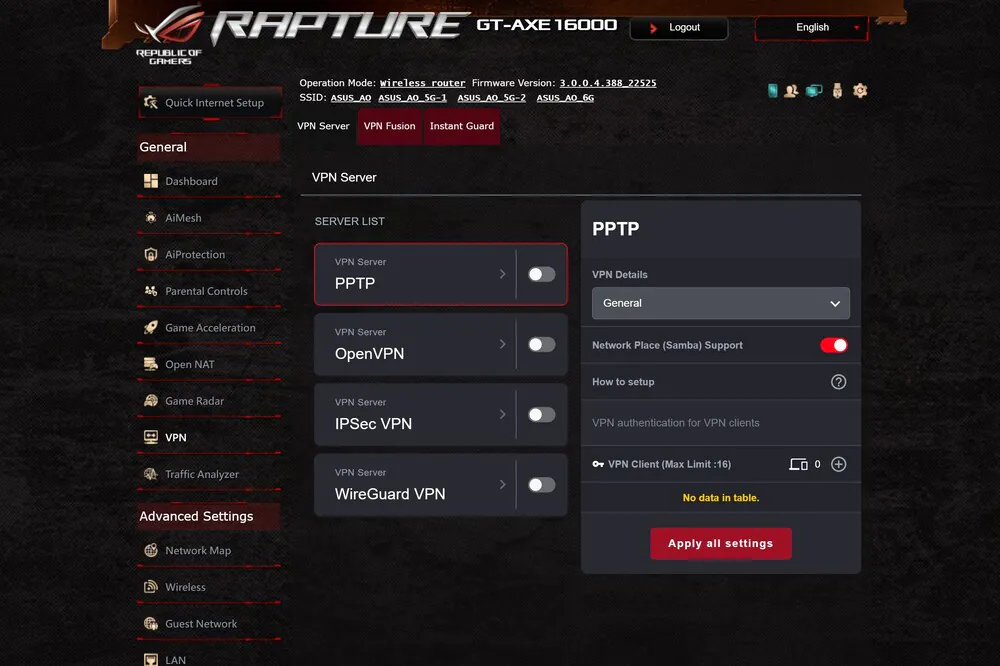Image resolution: width=1000 pixels, height=666 pixels.
Task: Check the USB device status icon
Action: pyautogui.click(x=837, y=91)
